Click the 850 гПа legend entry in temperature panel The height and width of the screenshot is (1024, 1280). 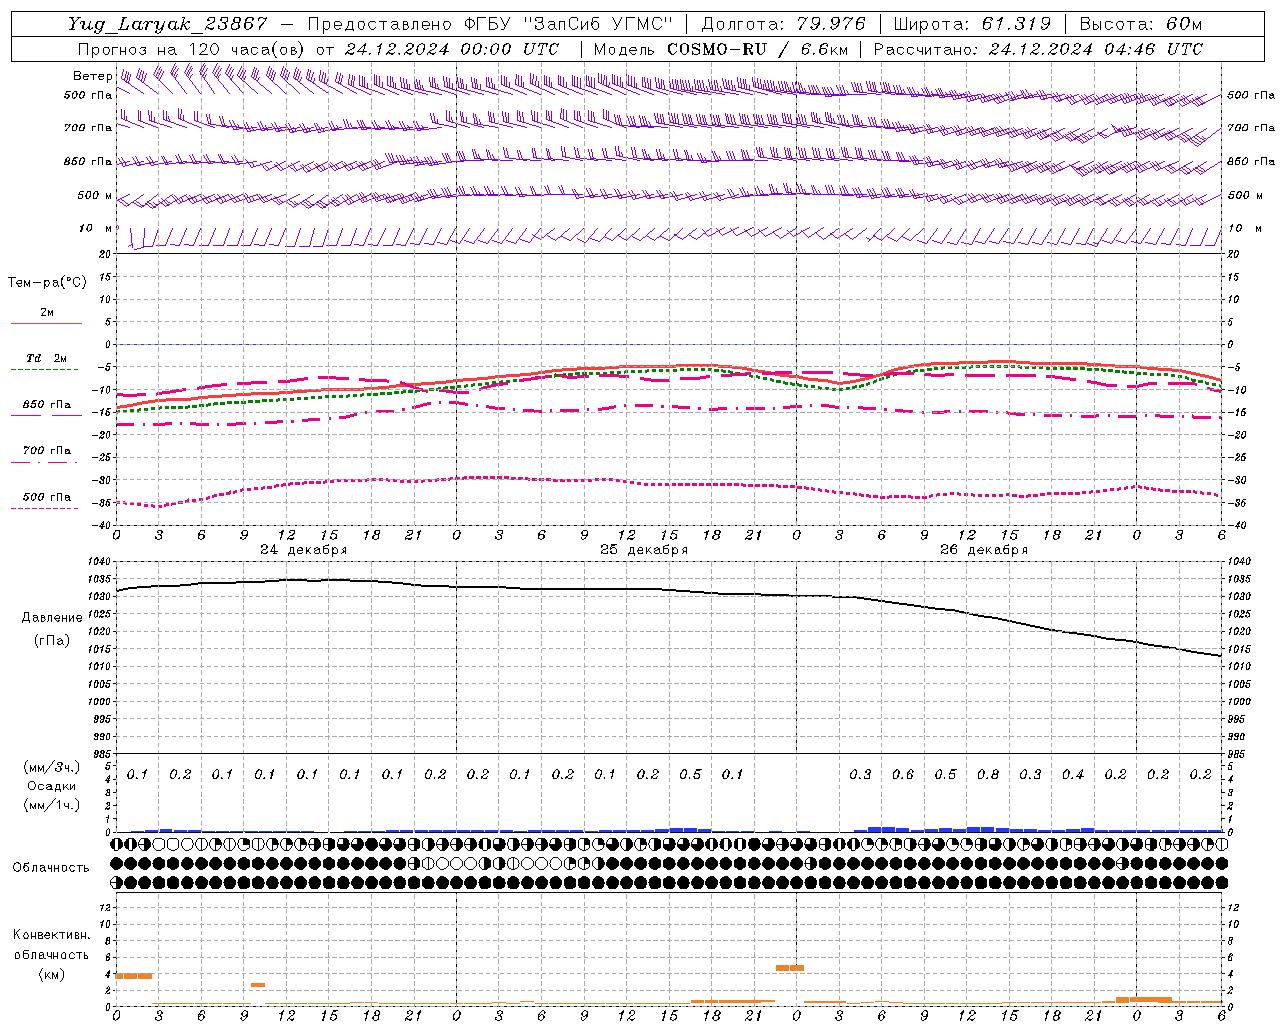[x=46, y=404]
